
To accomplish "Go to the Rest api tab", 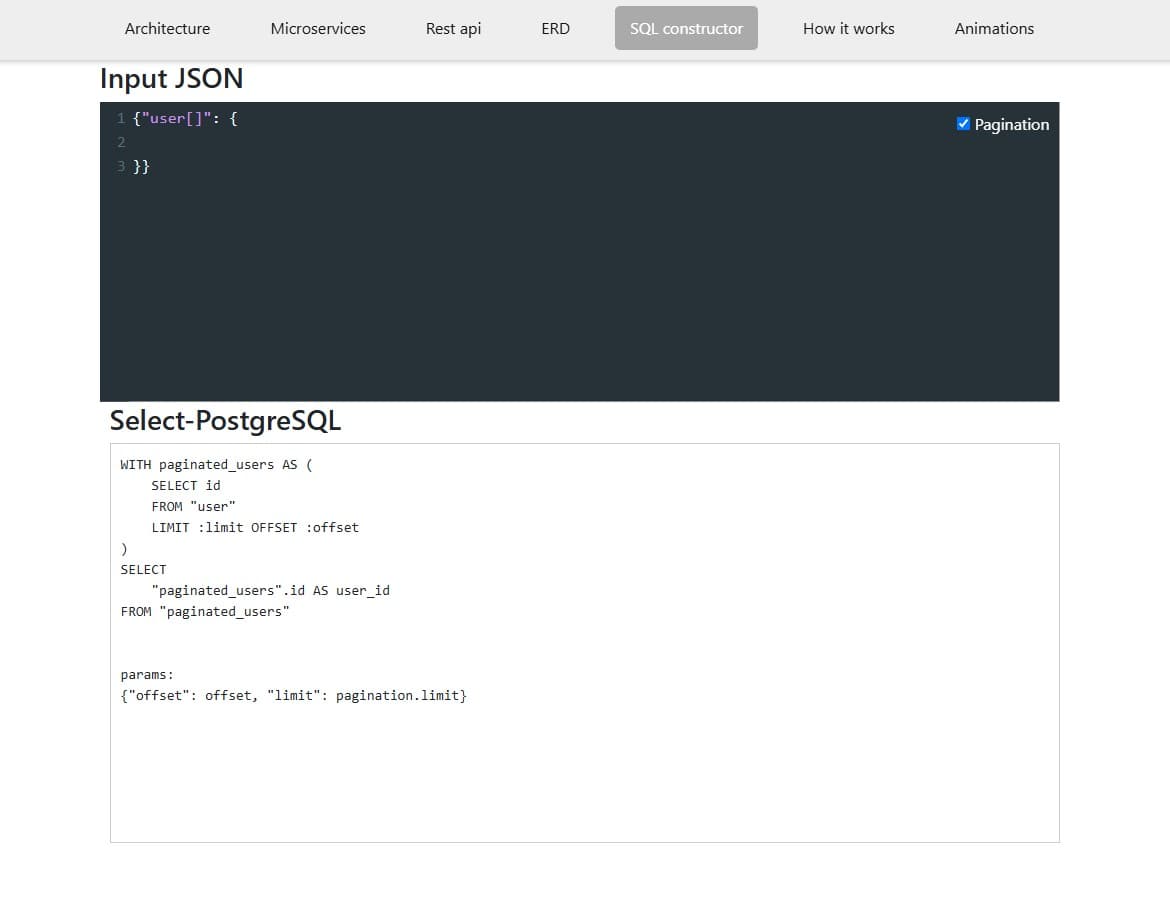I will (453, 28).
